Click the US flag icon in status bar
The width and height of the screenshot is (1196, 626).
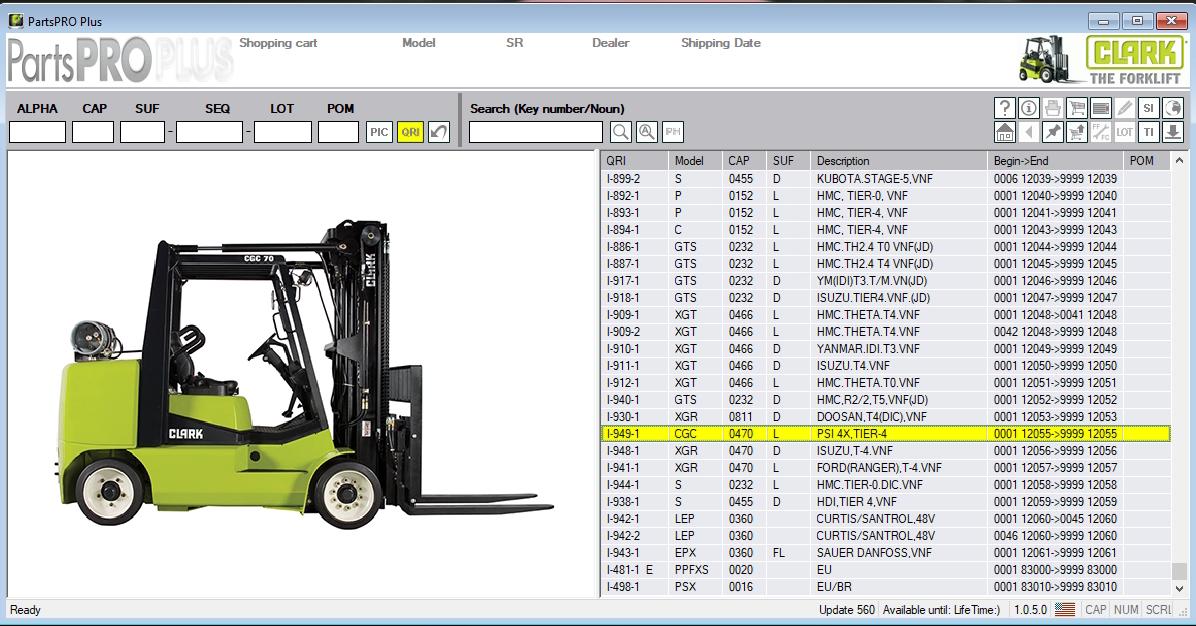(1065, 609)
